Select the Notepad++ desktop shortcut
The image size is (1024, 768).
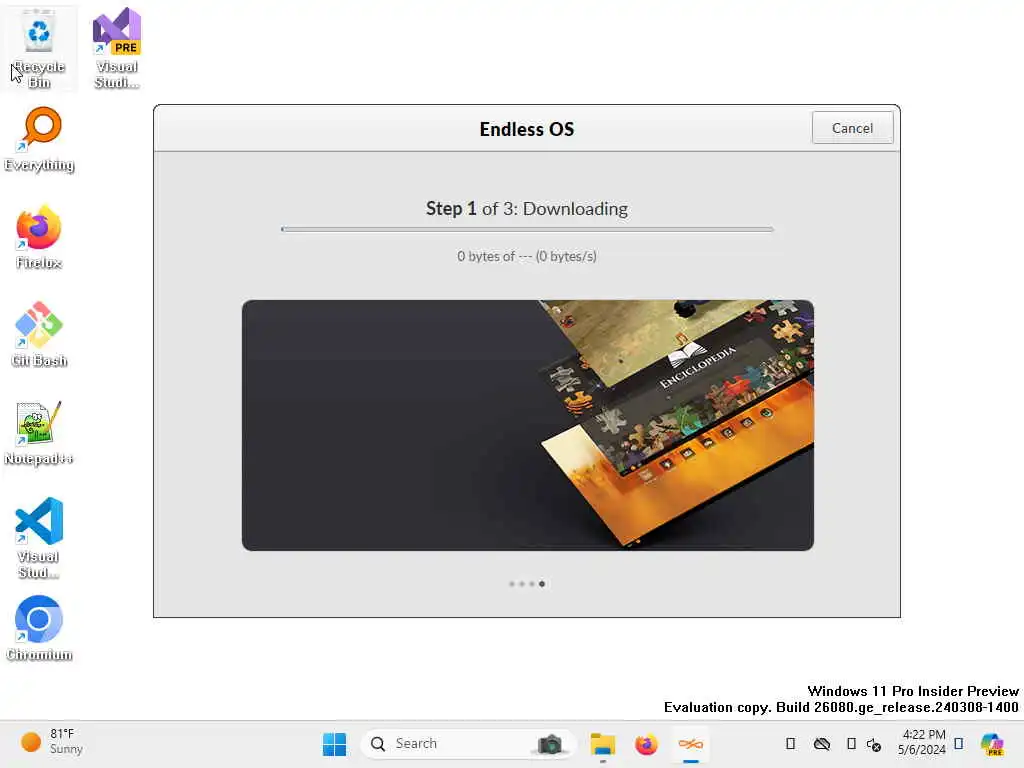(x=39, y=434)
